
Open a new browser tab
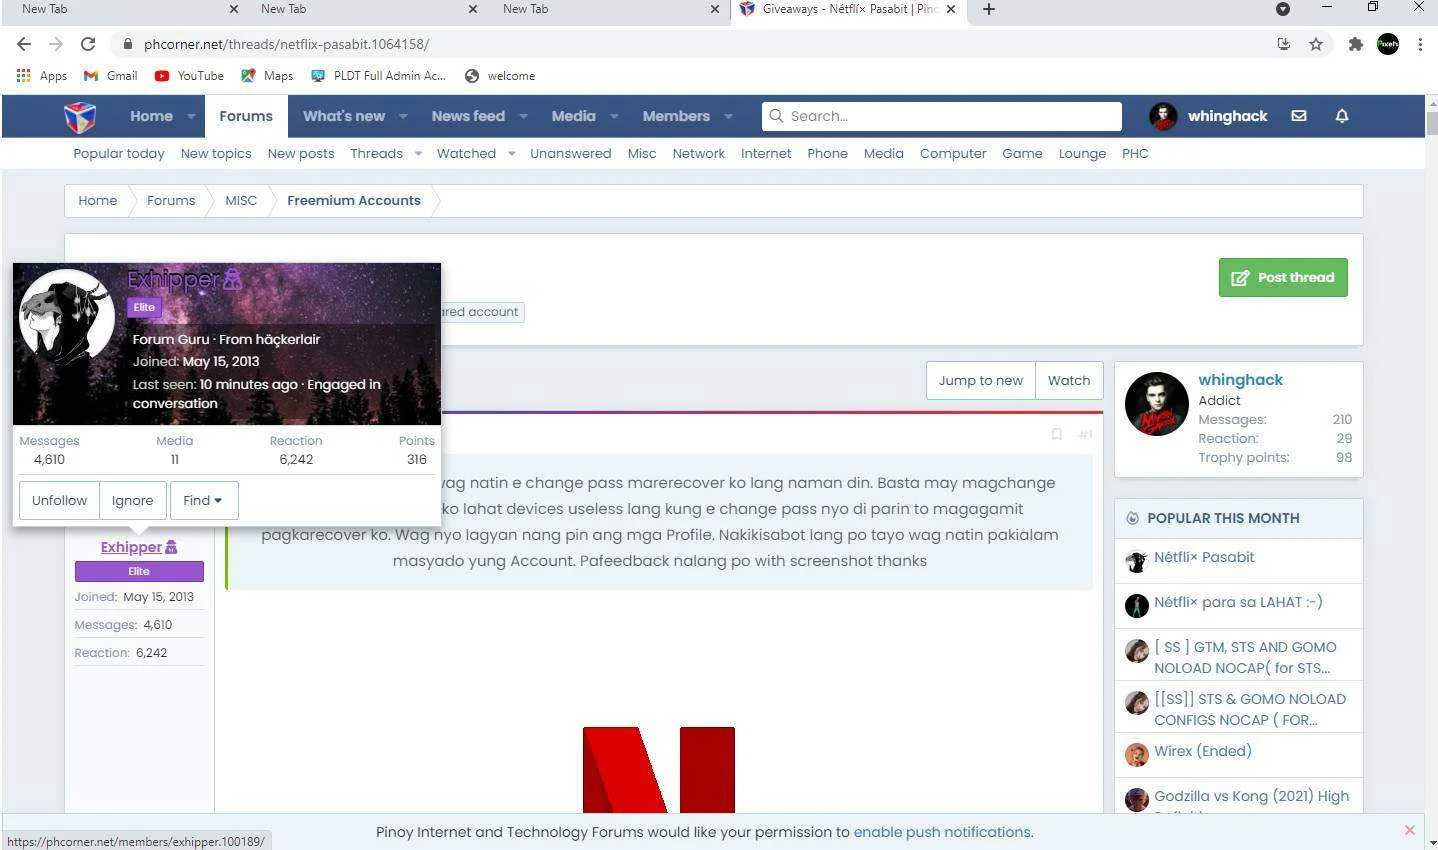(x=988, y=9)
